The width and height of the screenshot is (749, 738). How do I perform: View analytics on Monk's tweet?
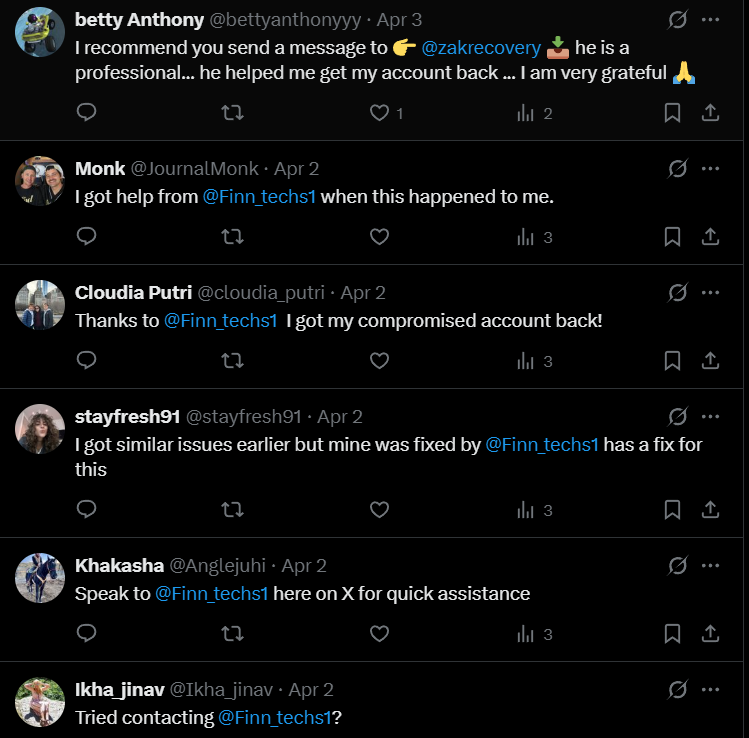pyautogui.click(x=525, y=237)
